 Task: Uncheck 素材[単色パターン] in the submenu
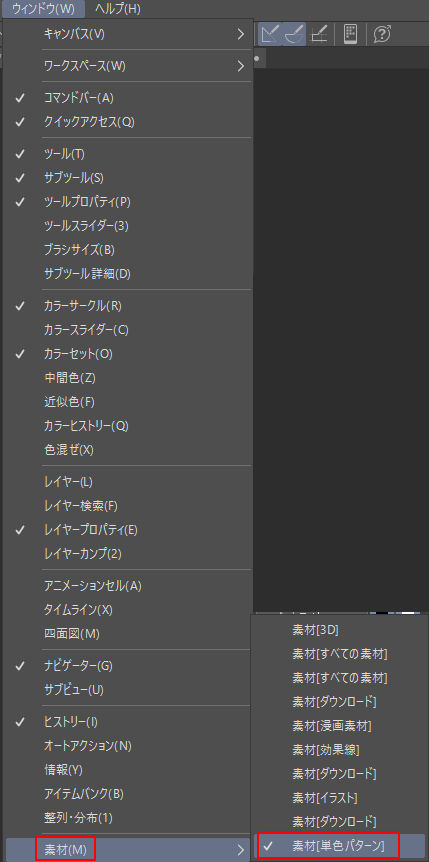pos(339,845)
